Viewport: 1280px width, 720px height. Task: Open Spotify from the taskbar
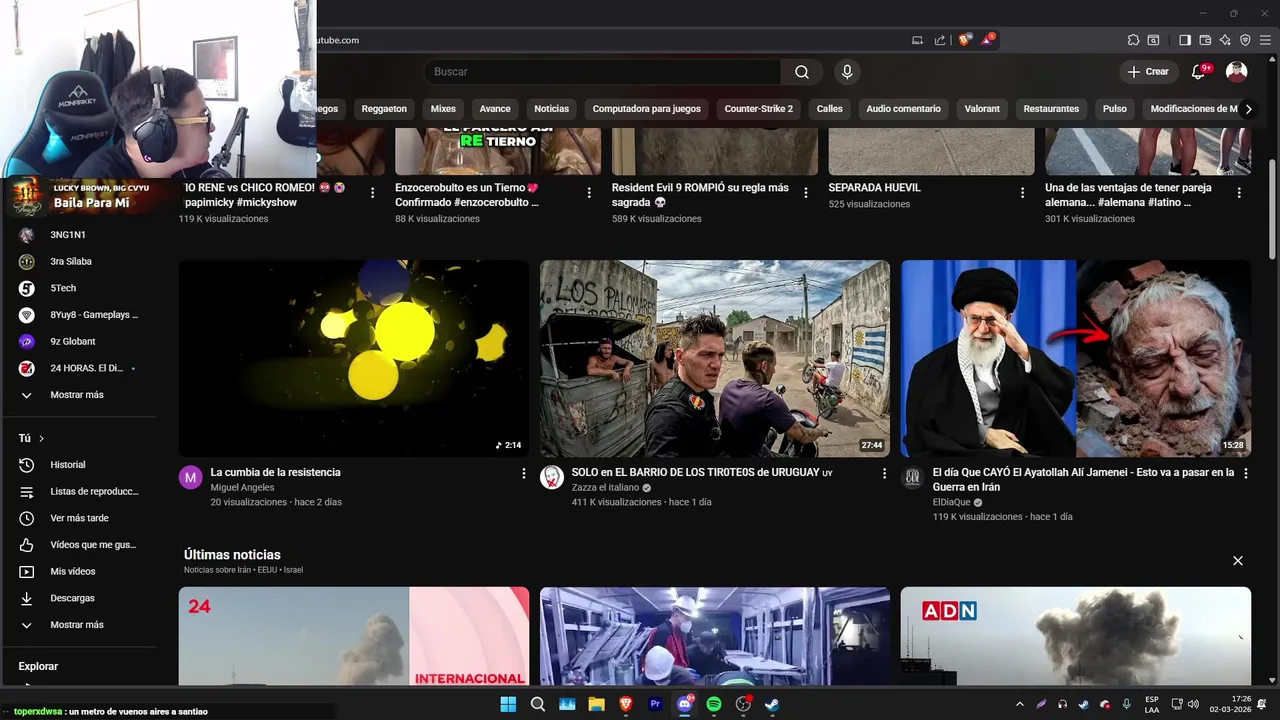[x=714, y=704]
